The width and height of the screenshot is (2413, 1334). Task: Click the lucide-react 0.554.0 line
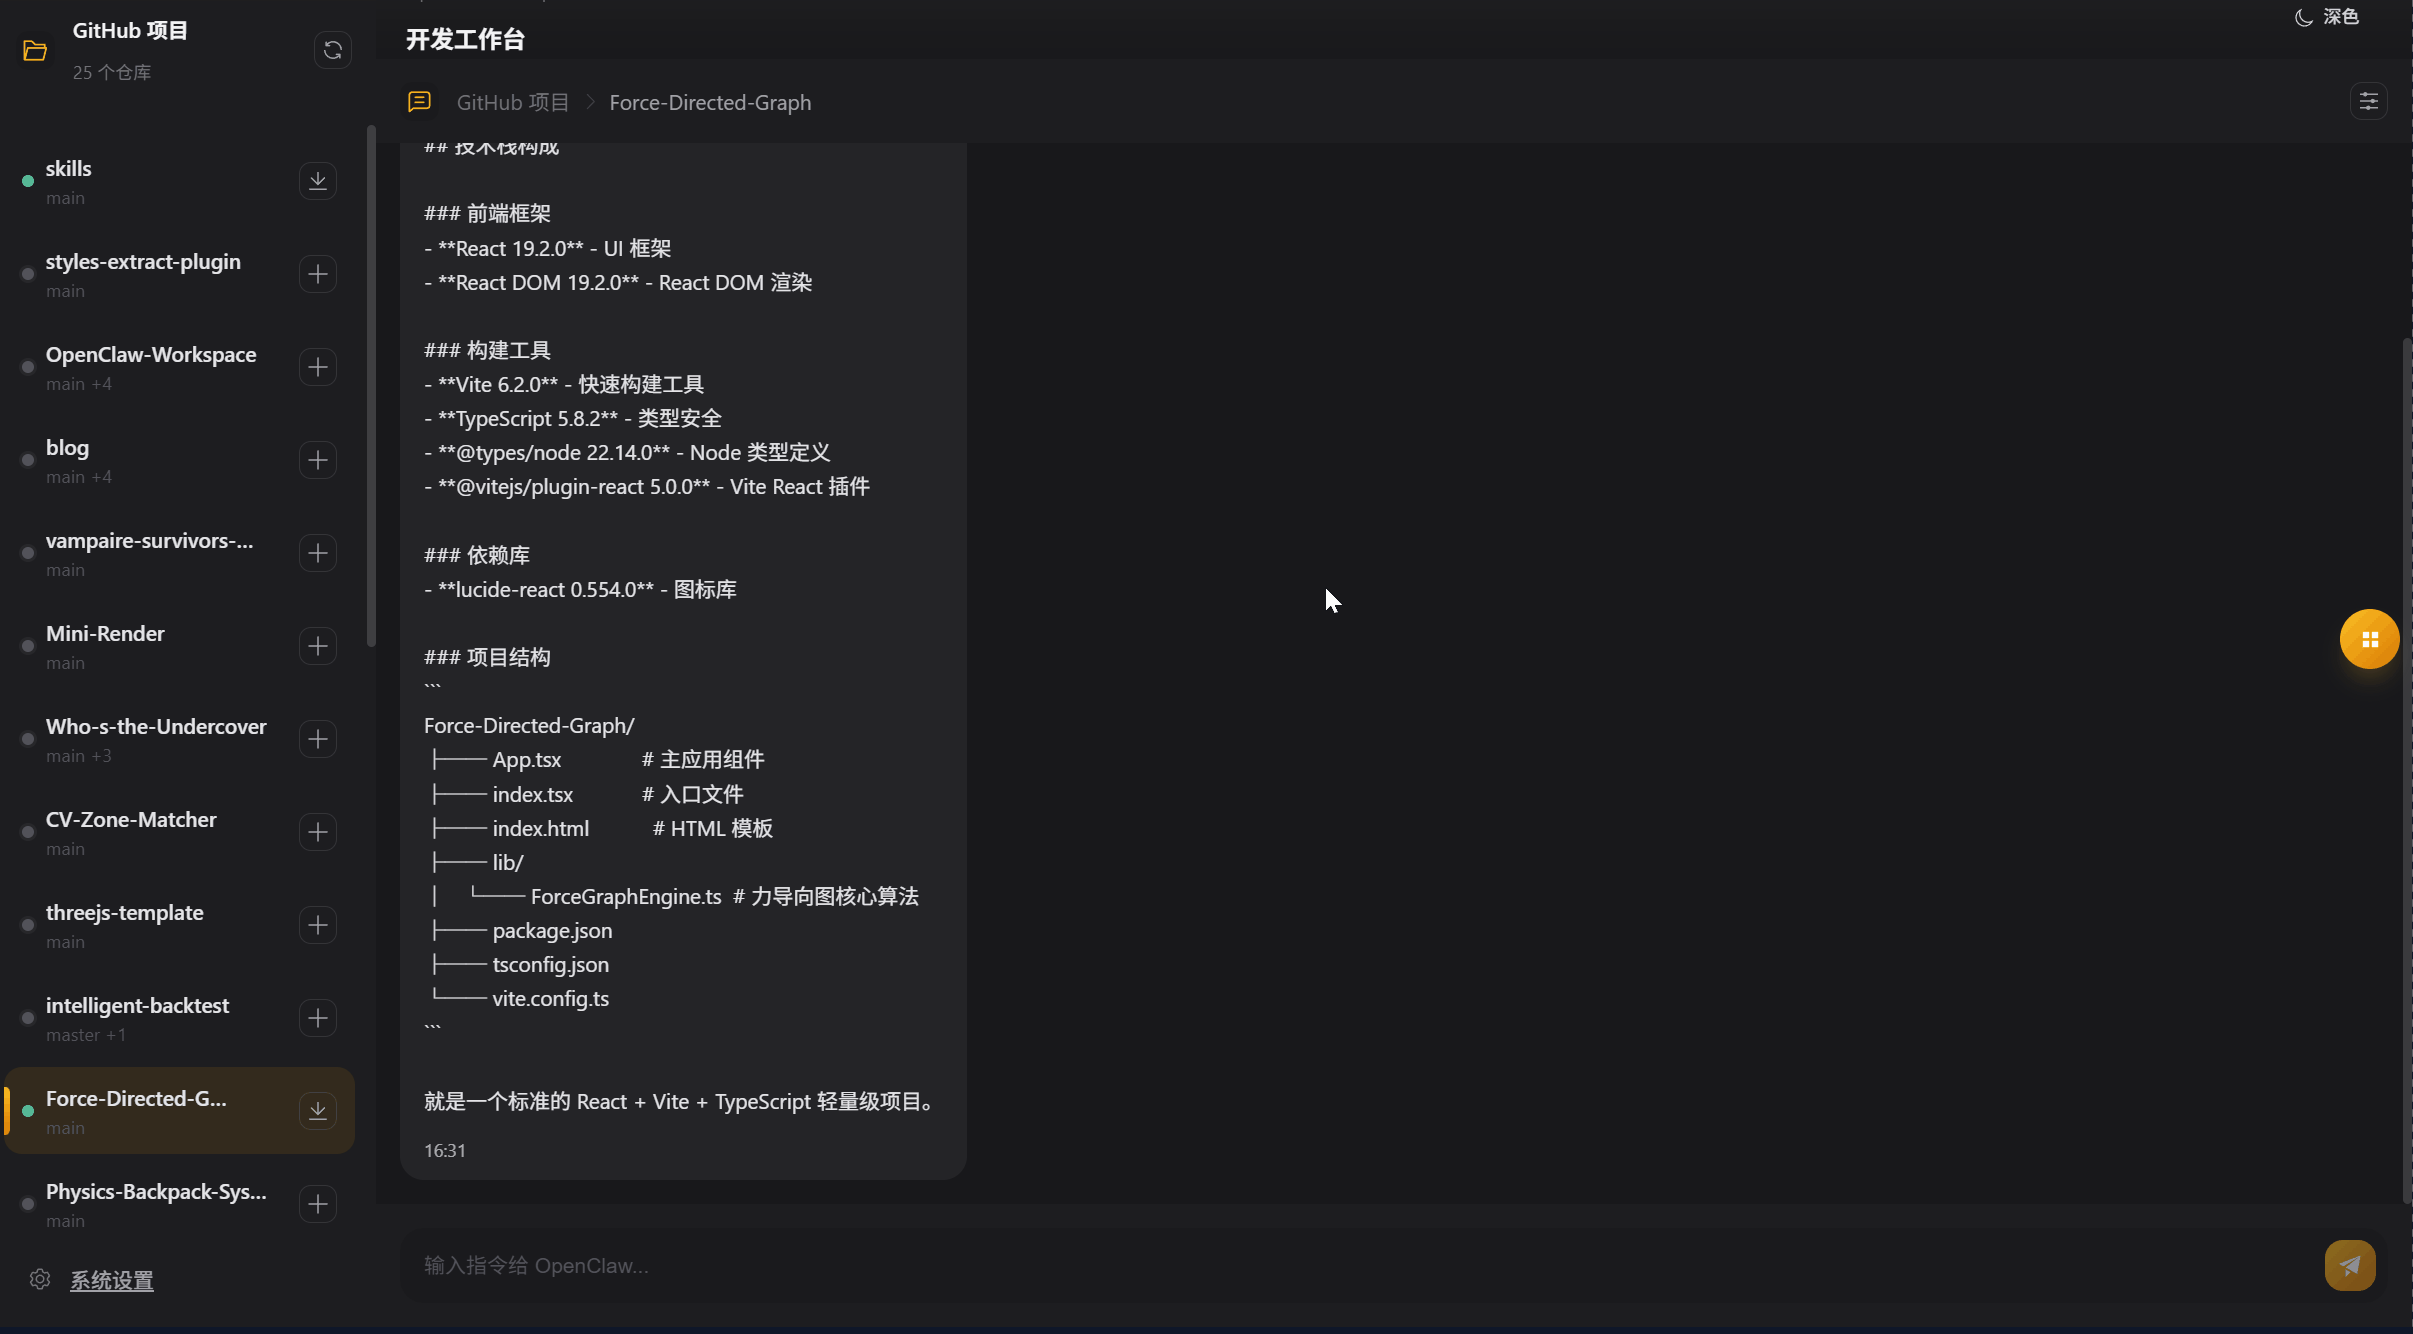coord(580,589)
